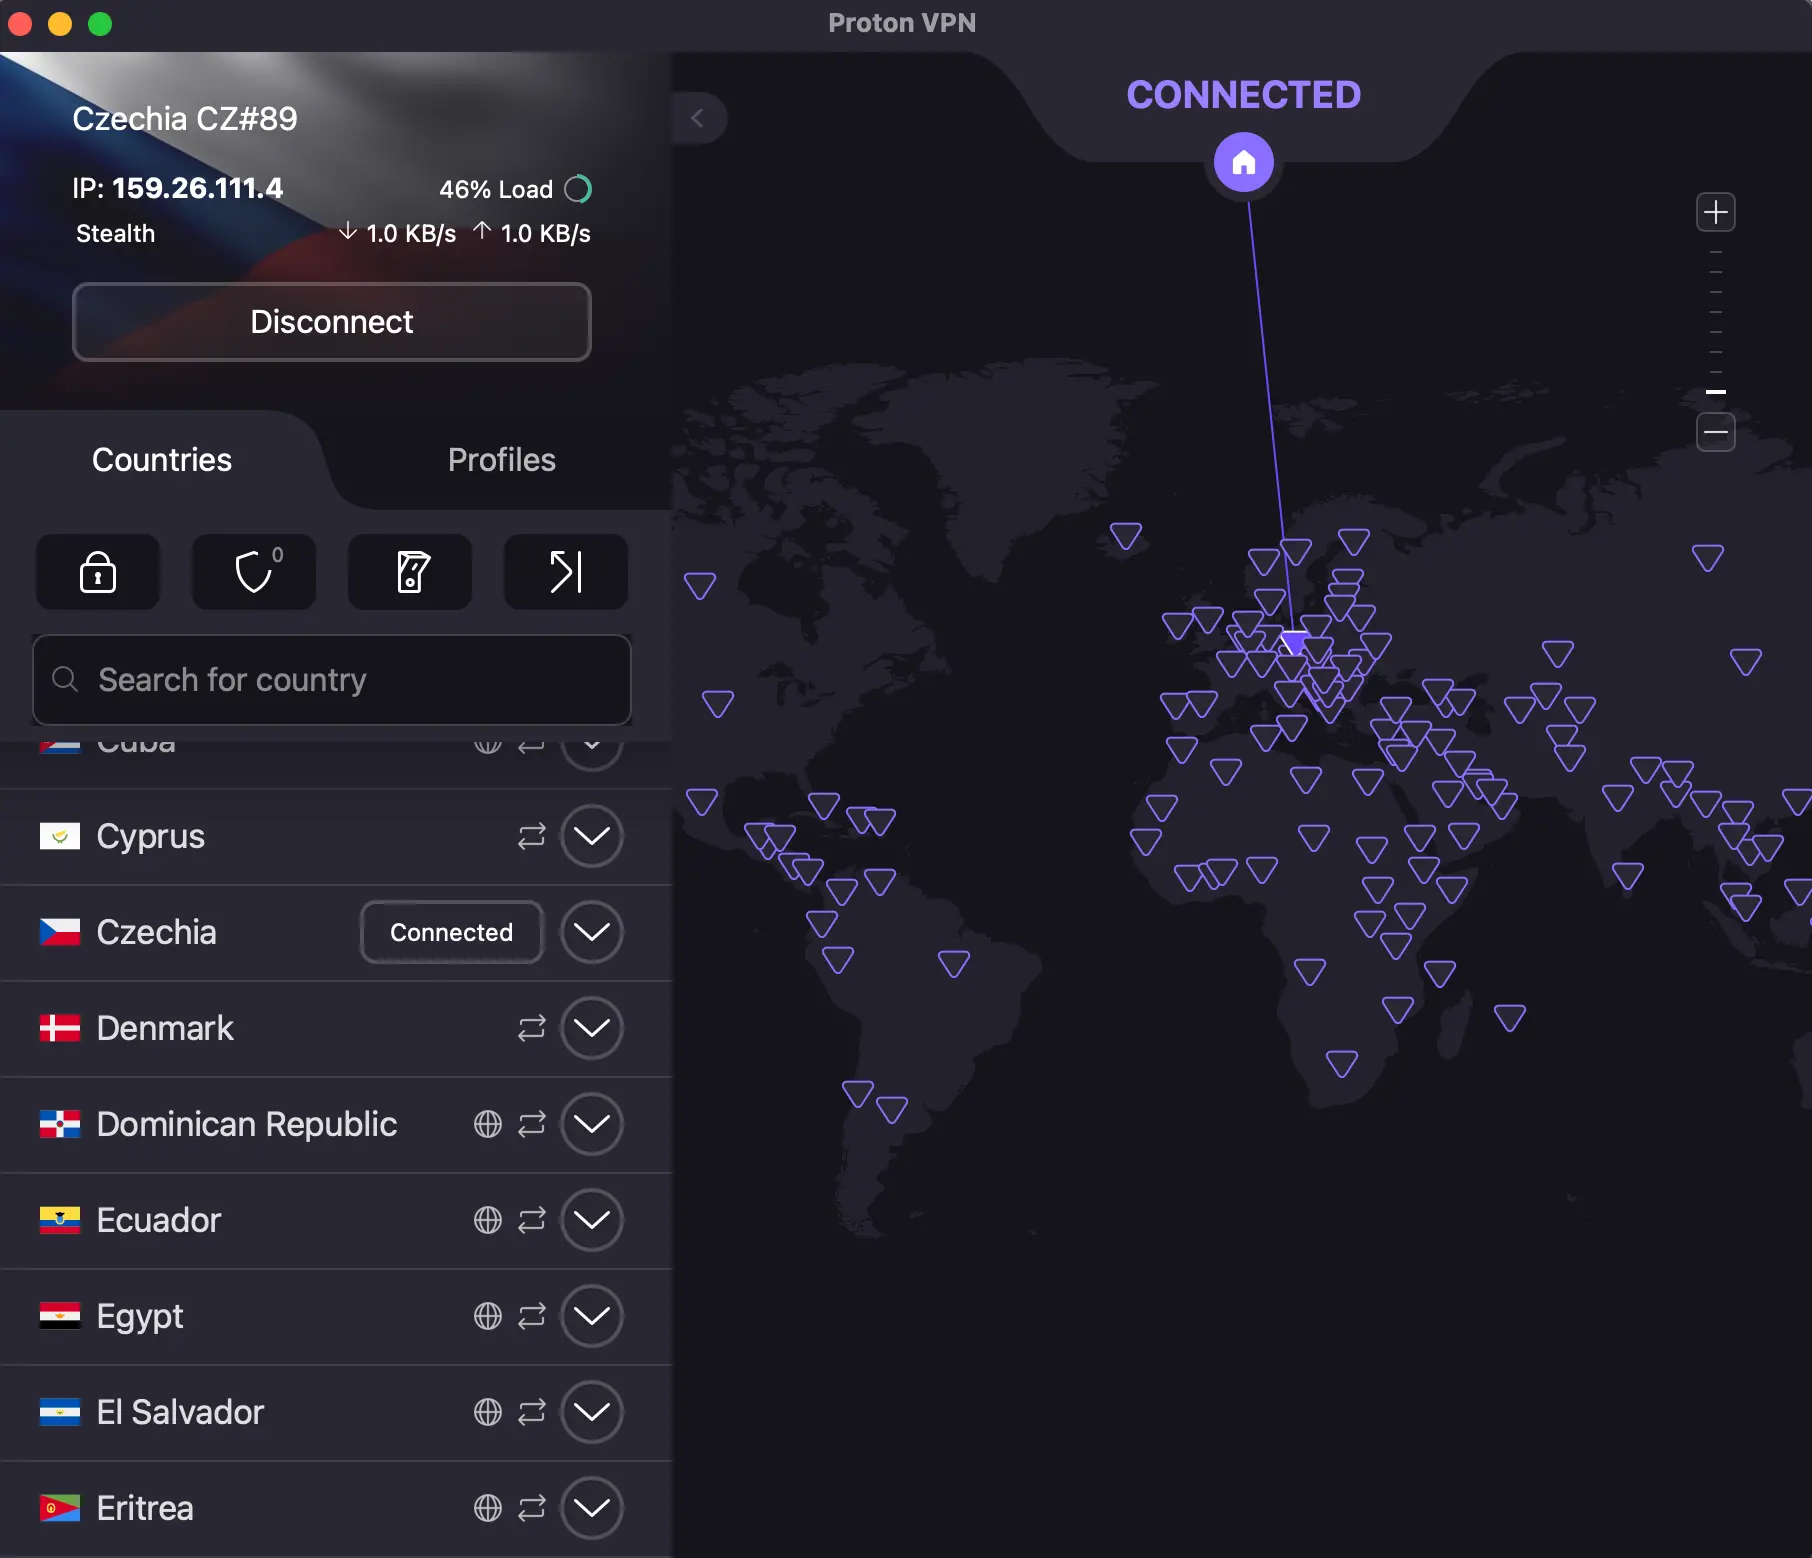This screenshot has width=1812, height=1558.
Task: Open the Kill Switch quick setting
Action: click(409, 572)
